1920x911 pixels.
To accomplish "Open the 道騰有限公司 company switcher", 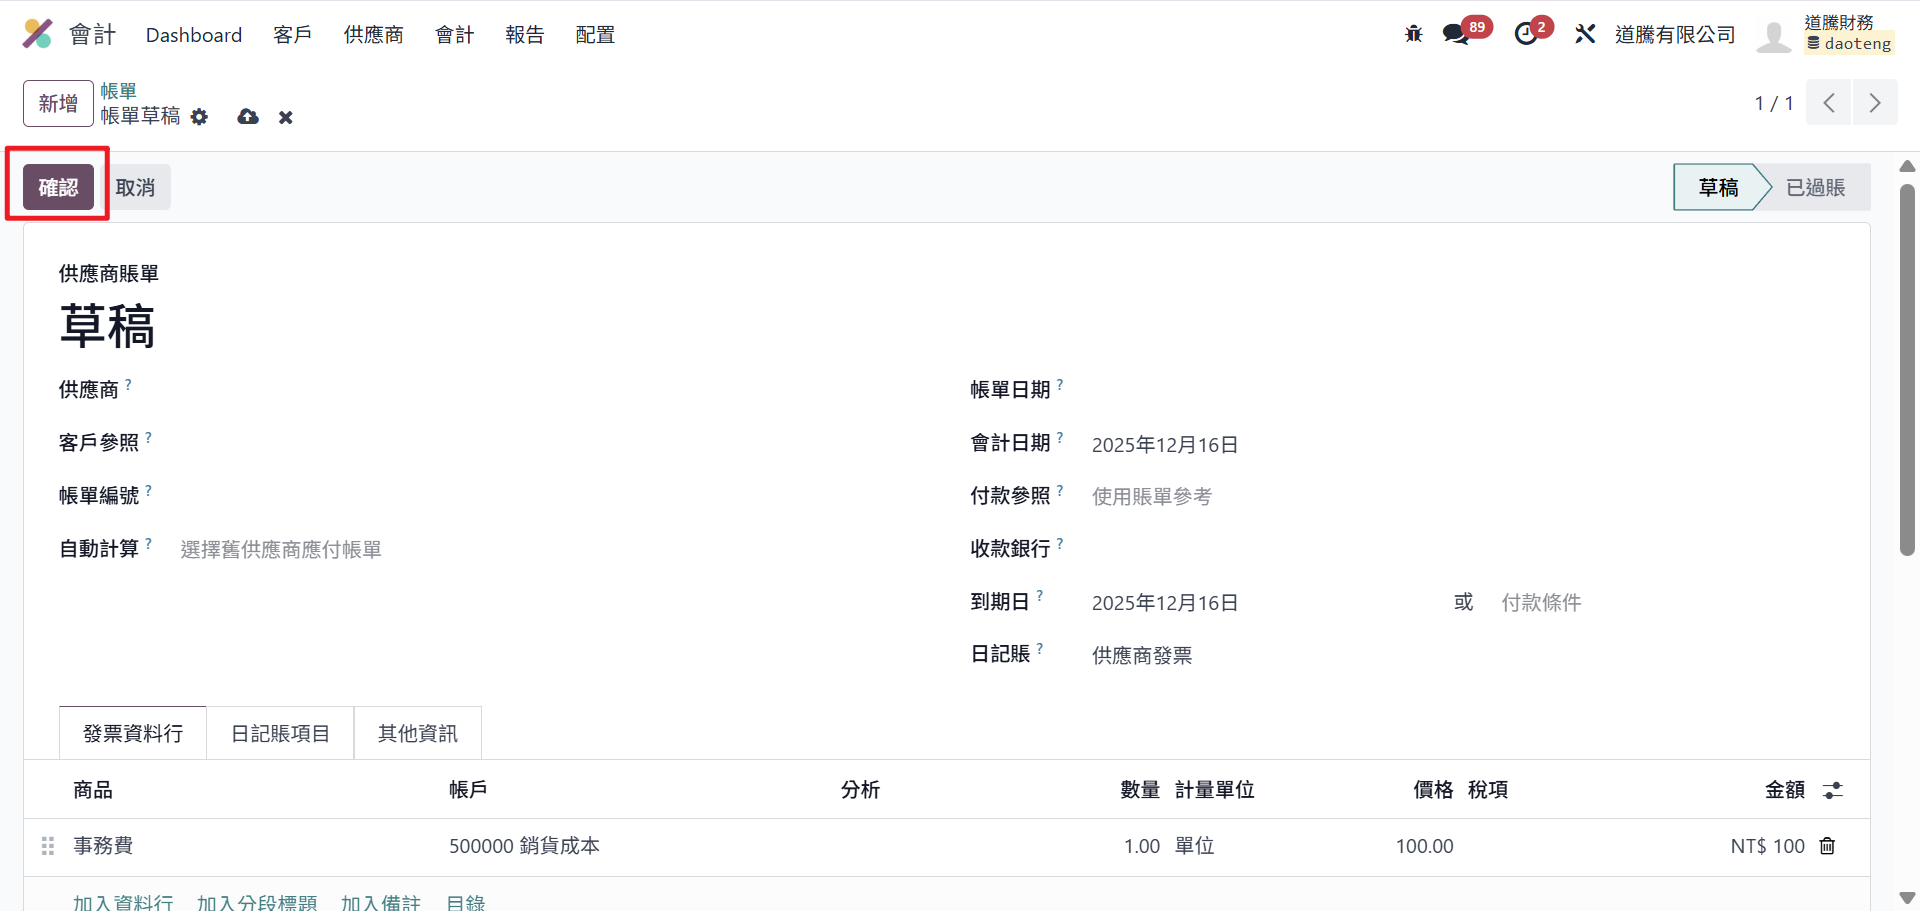I will tap(1674, 34).
